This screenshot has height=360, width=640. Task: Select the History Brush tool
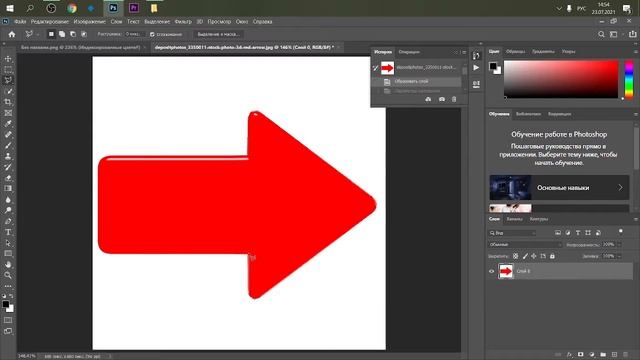tap(8, 167)
